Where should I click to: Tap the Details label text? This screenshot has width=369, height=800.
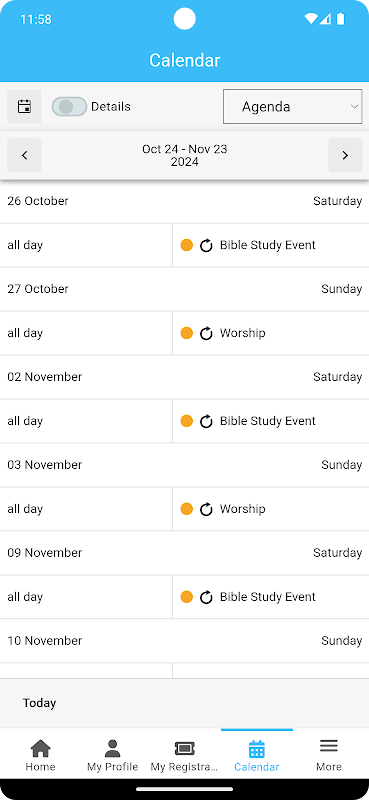(x=111, y=107)
